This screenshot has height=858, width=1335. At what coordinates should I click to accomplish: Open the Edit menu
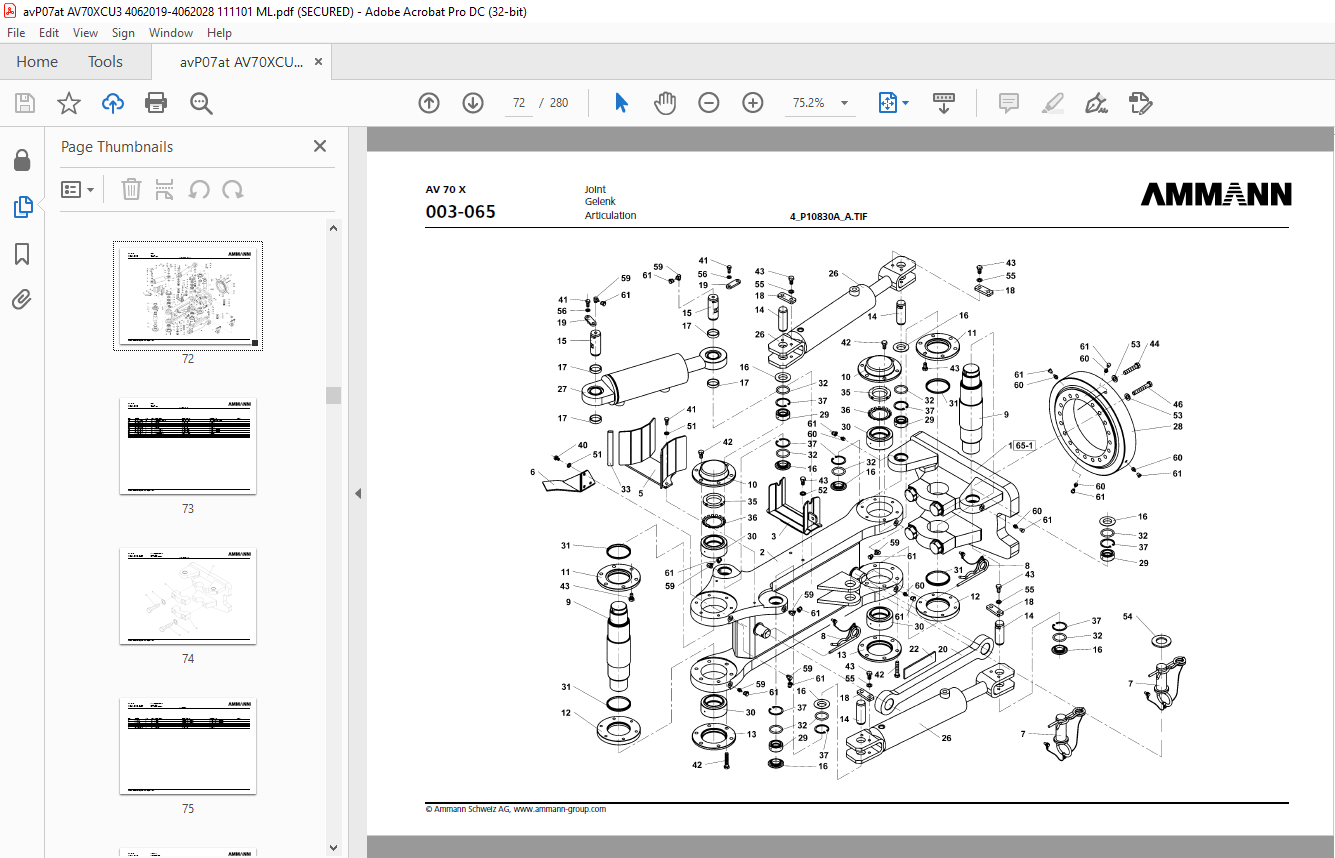49,33
